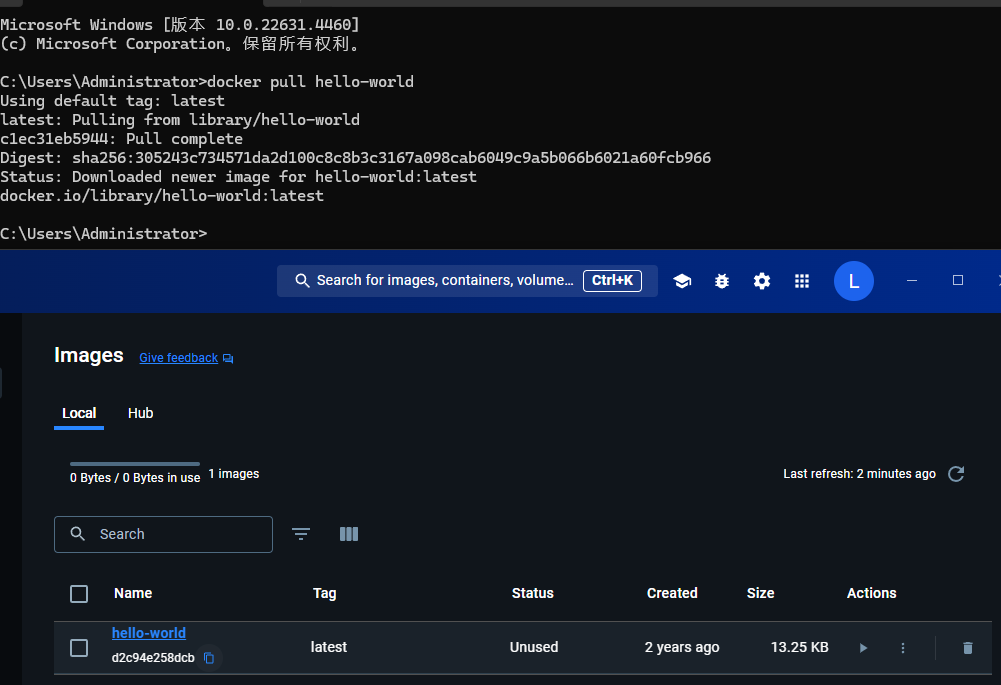This screenshot has width=1001, height=685.
Task: Click the terminal 'docker pull hello-world' command line
Action: [207, 82]
